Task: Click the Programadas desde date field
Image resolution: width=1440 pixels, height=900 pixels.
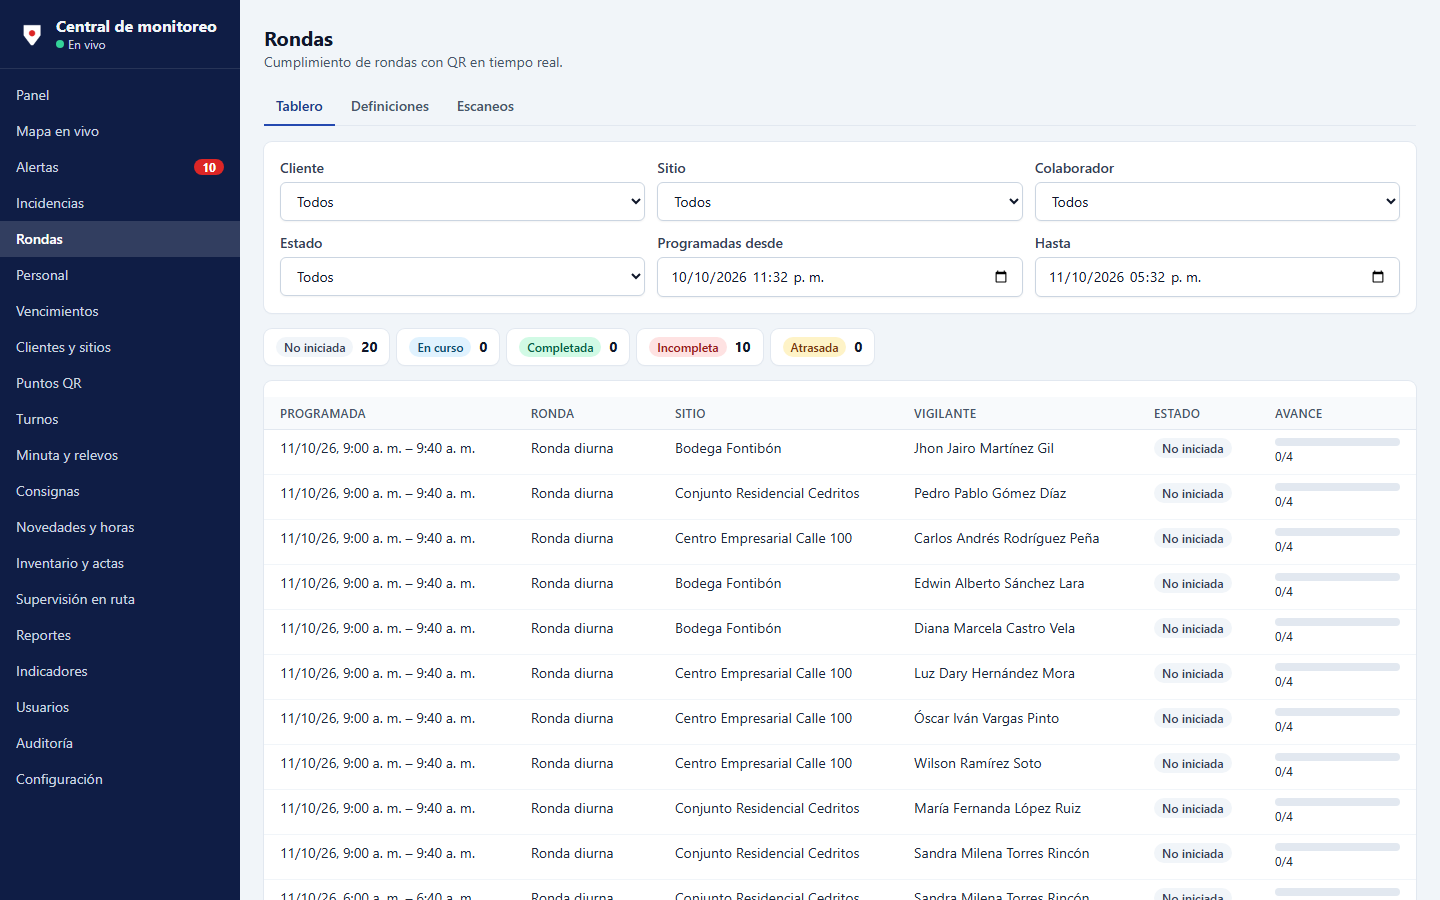Action: (x=839, y=277)
